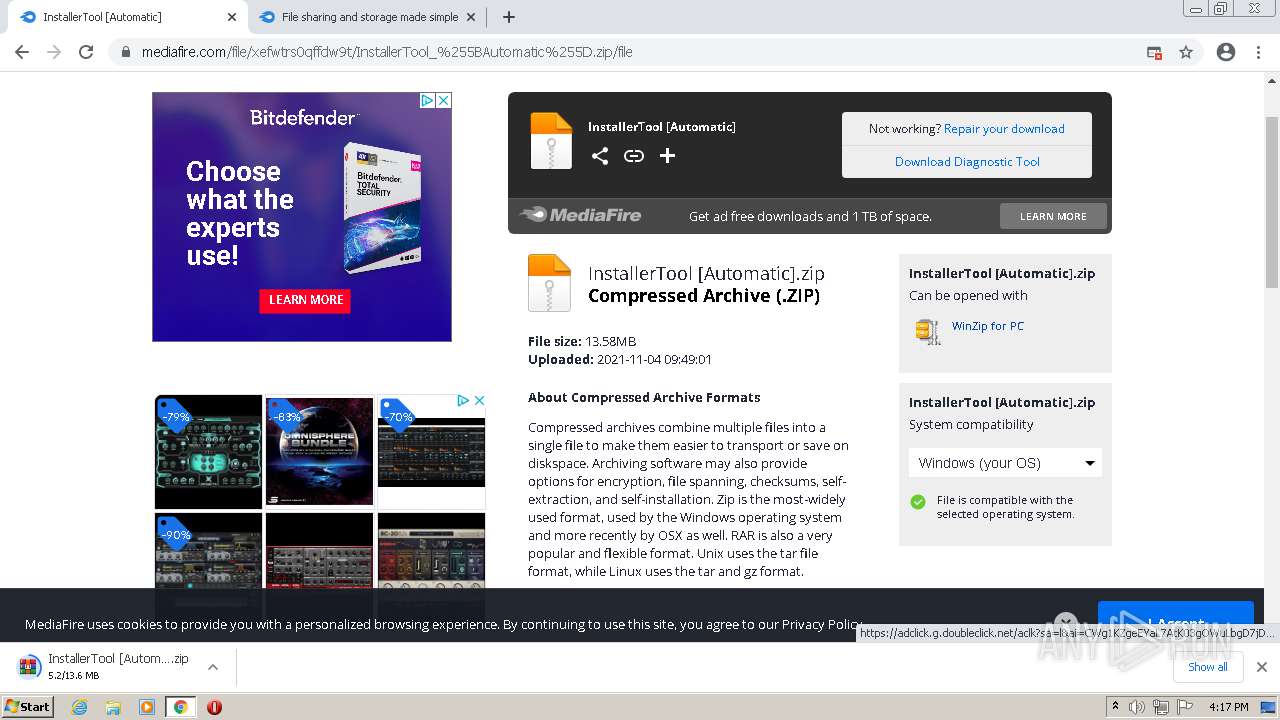Open Windows (your OS) dropdown
The width and height of the screenshot is (1280, 720).
1005,462
